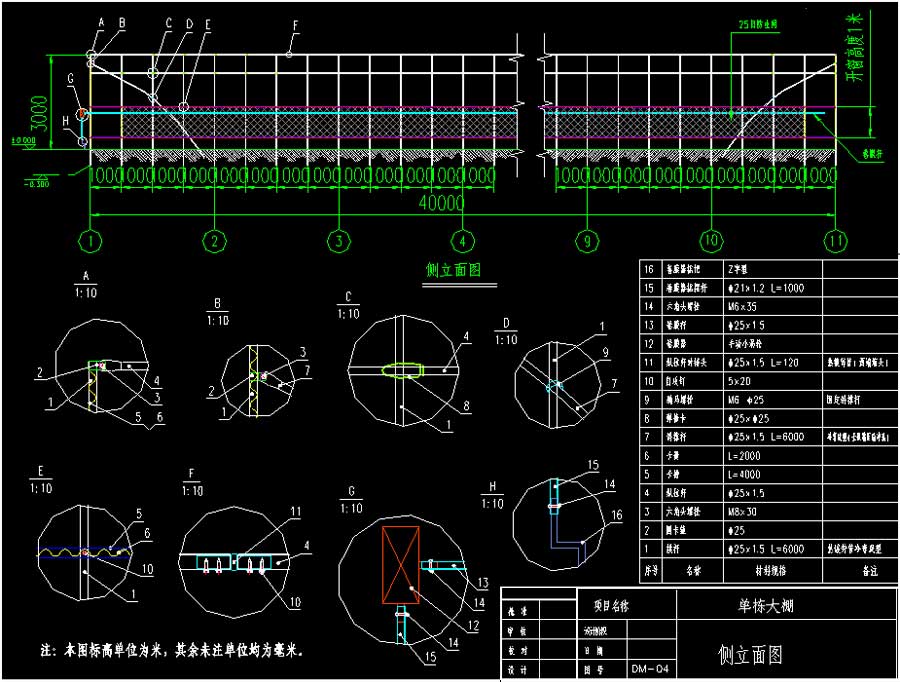Click callout letter H left of the elevation
900x682 pixels.
point(65,121)
